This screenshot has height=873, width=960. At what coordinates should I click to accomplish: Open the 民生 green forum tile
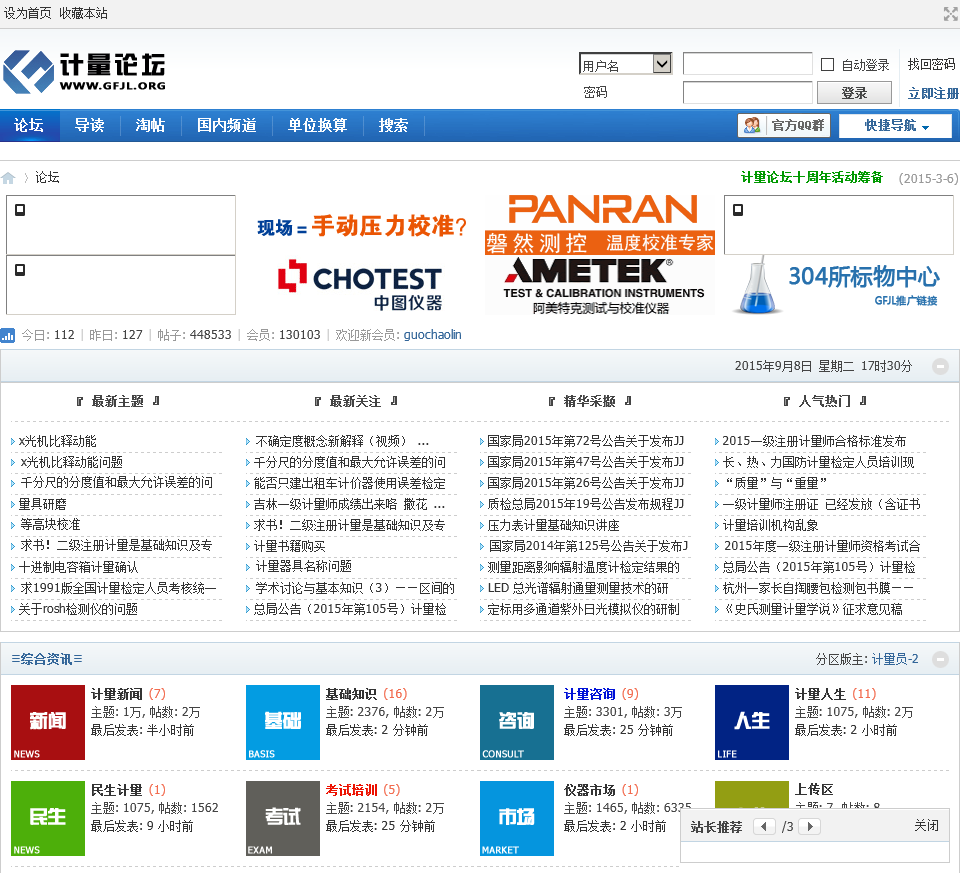(48, 819)
